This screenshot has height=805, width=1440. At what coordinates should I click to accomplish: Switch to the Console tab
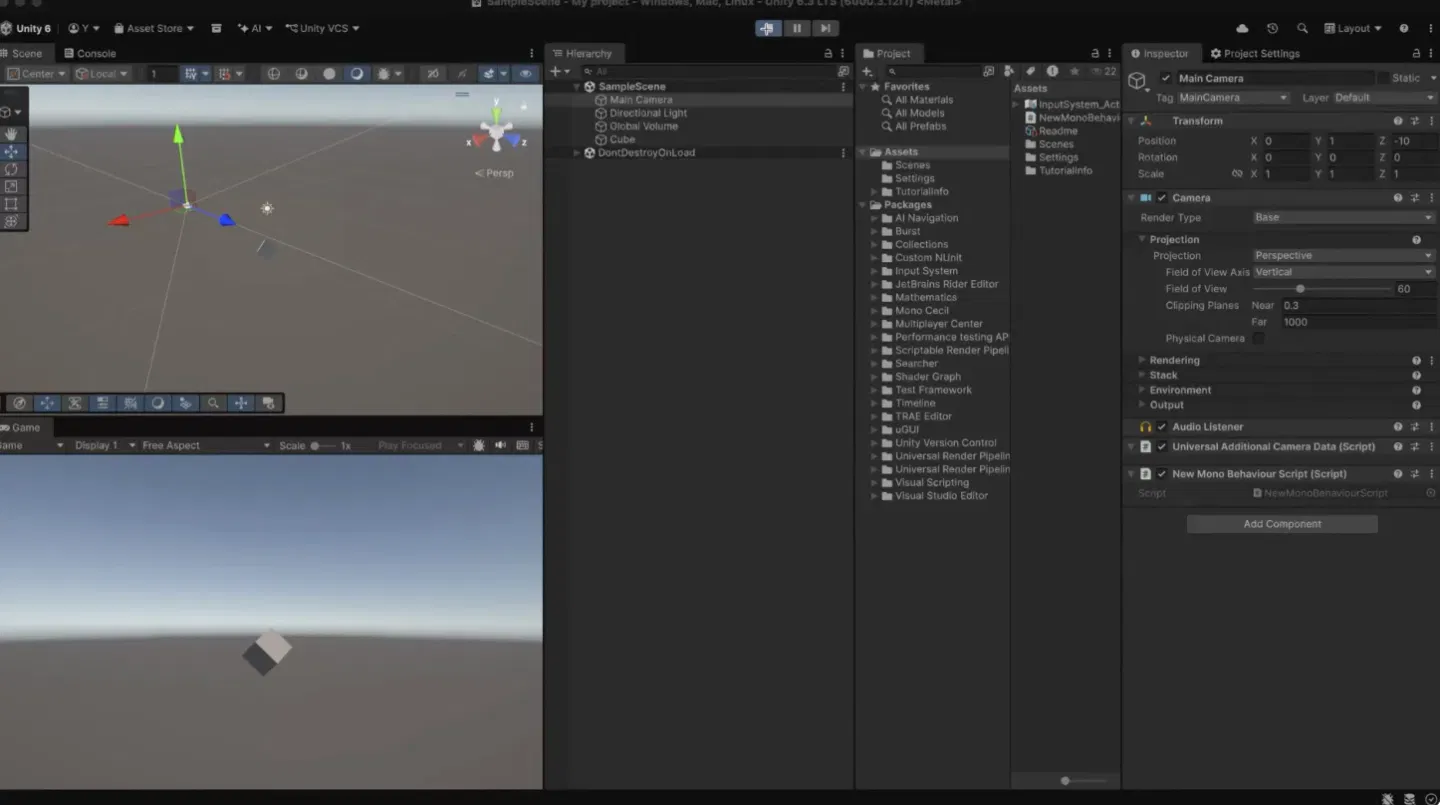pos(90,54)
